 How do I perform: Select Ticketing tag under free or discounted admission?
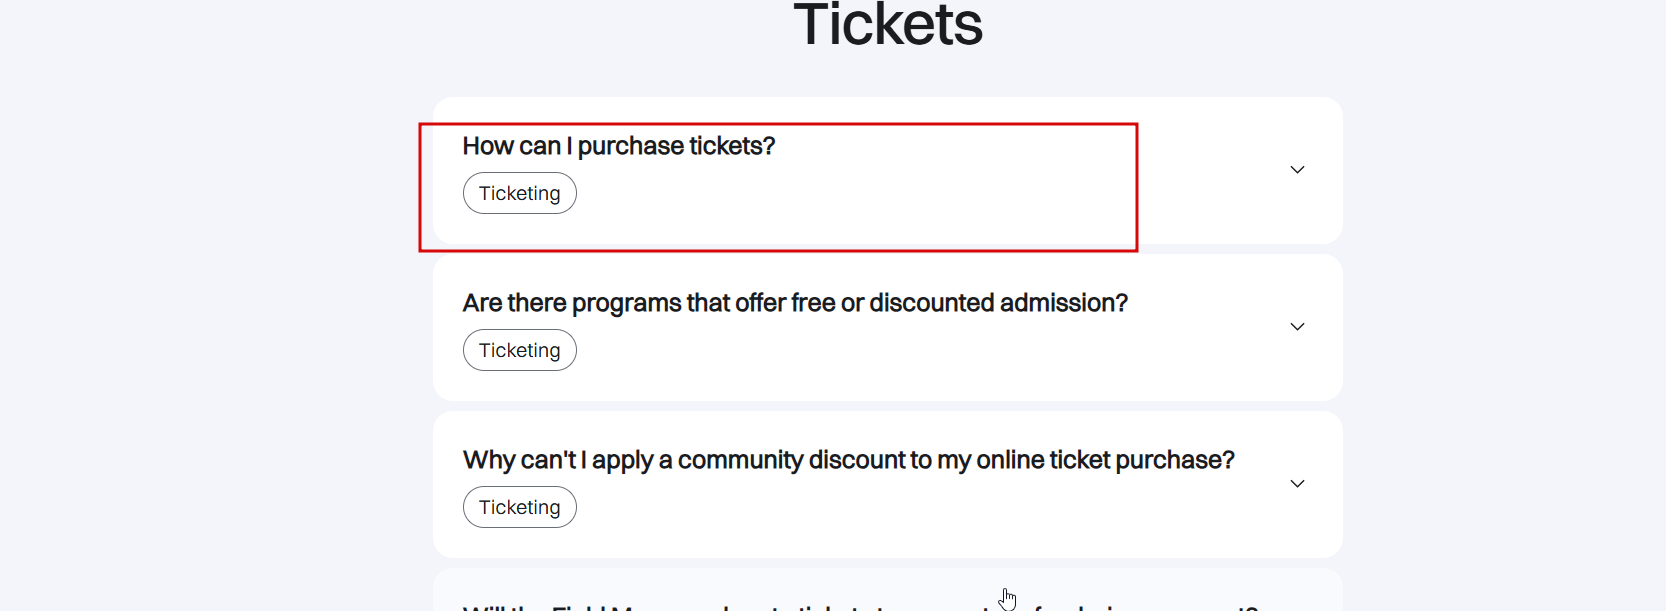[520, 350]
